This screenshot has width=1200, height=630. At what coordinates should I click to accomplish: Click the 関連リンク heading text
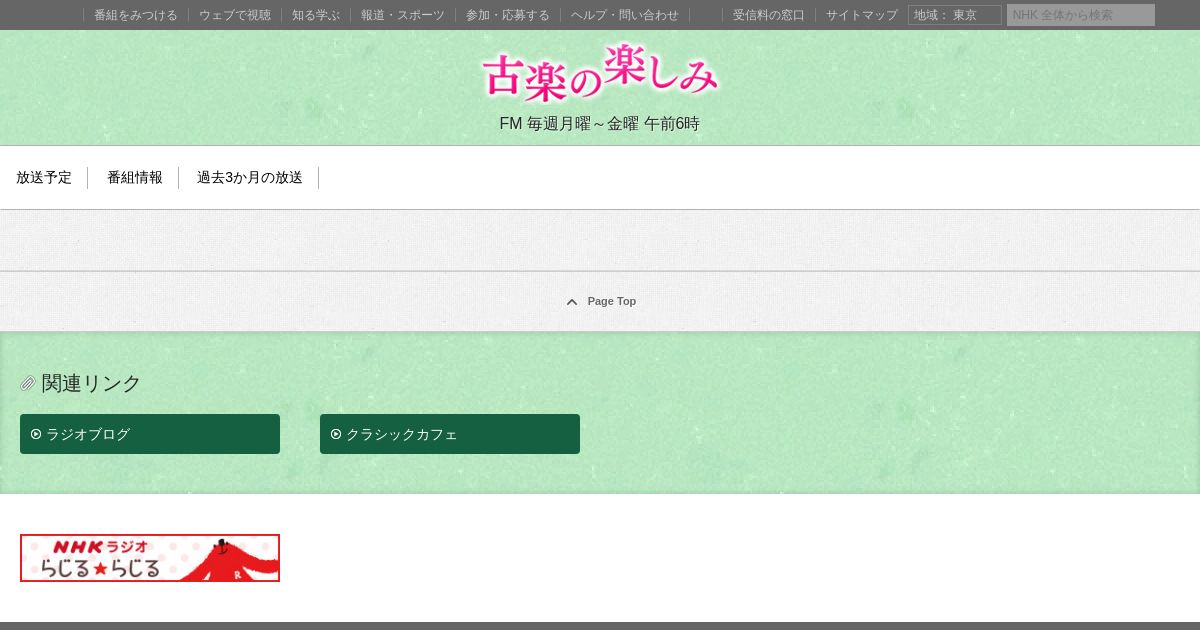91,383
